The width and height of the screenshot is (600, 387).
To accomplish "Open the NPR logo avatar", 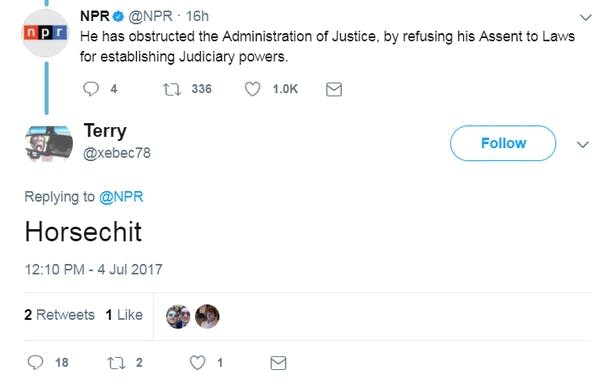I will click(46, 33).
